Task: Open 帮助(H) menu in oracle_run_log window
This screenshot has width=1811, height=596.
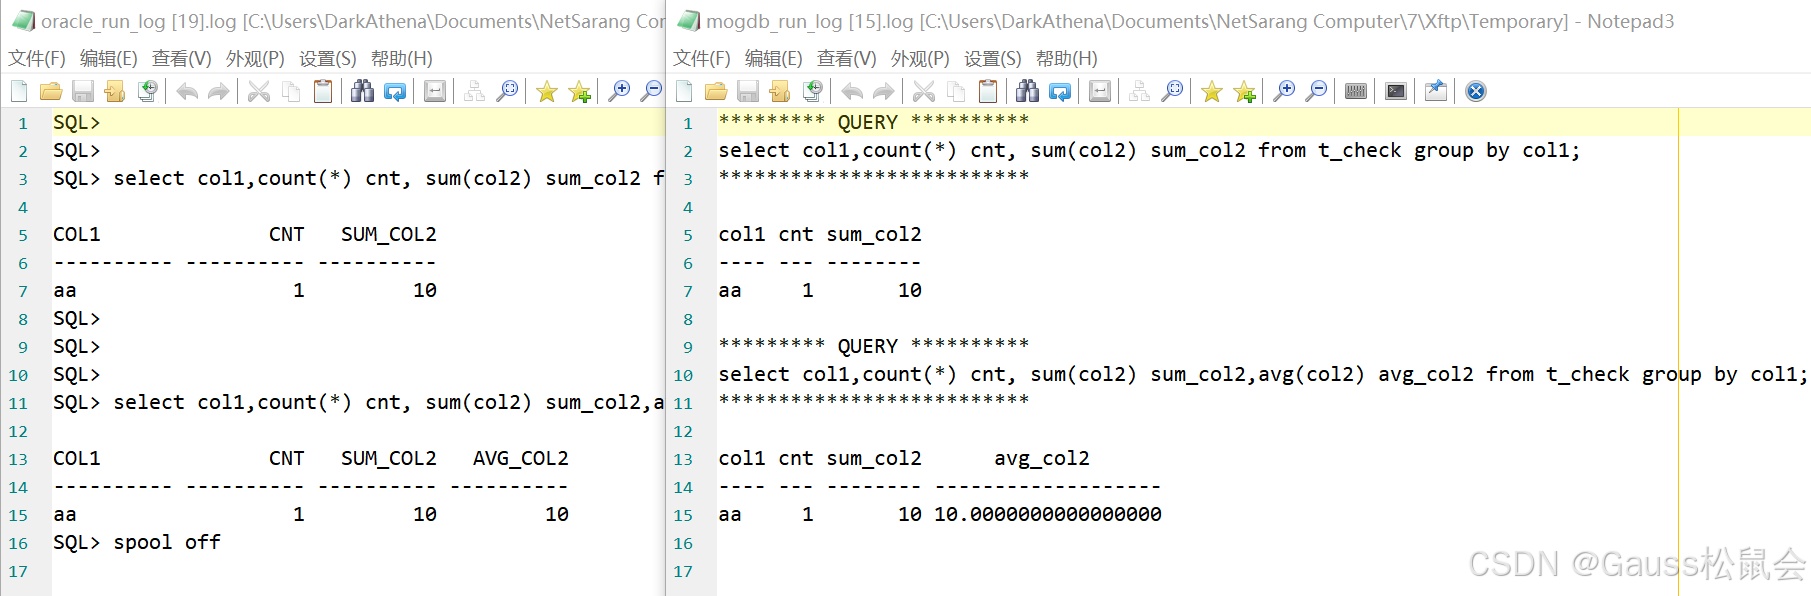Action: point(402,59)
